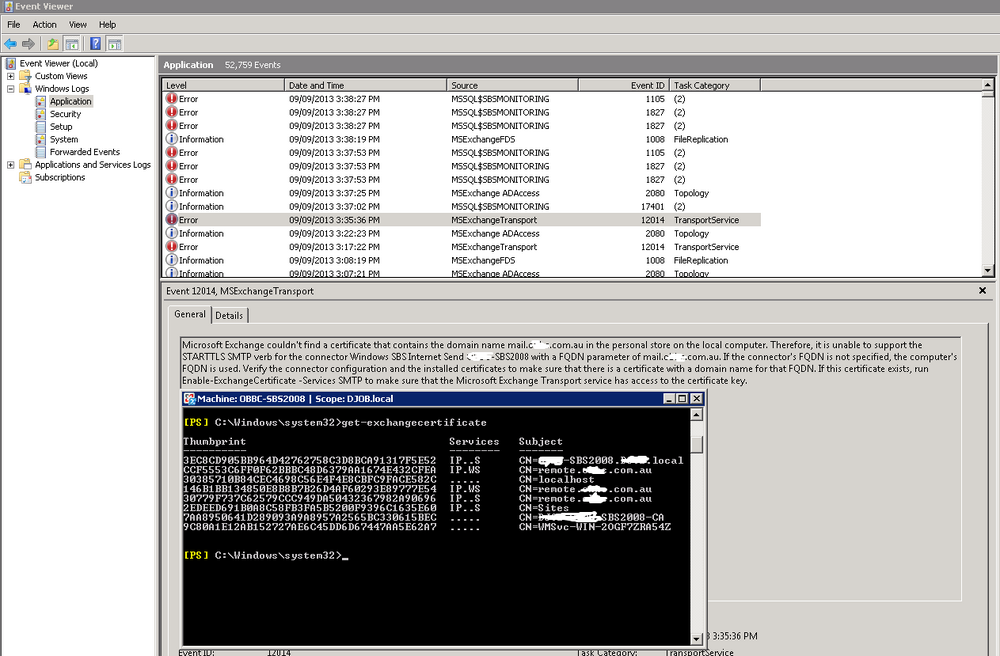This screenshot has width=1000, height=656.
Task: Click the Subscriptions icon in tree
Action: coord(26,178)
